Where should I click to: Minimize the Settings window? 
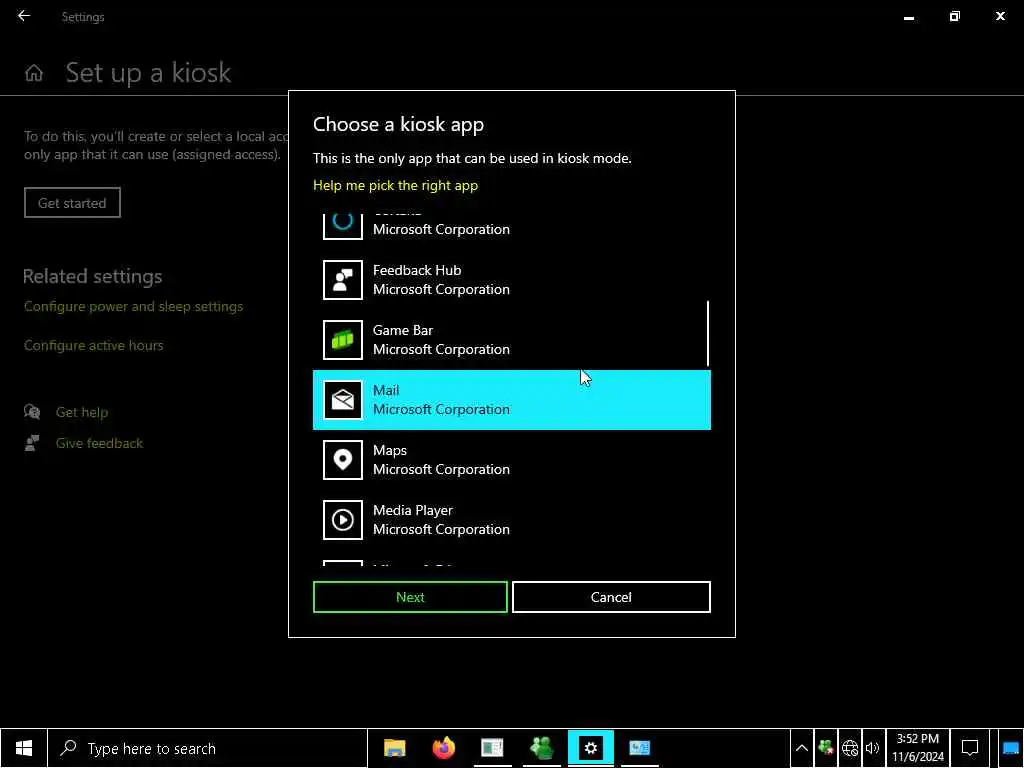[x=908, y=16]
